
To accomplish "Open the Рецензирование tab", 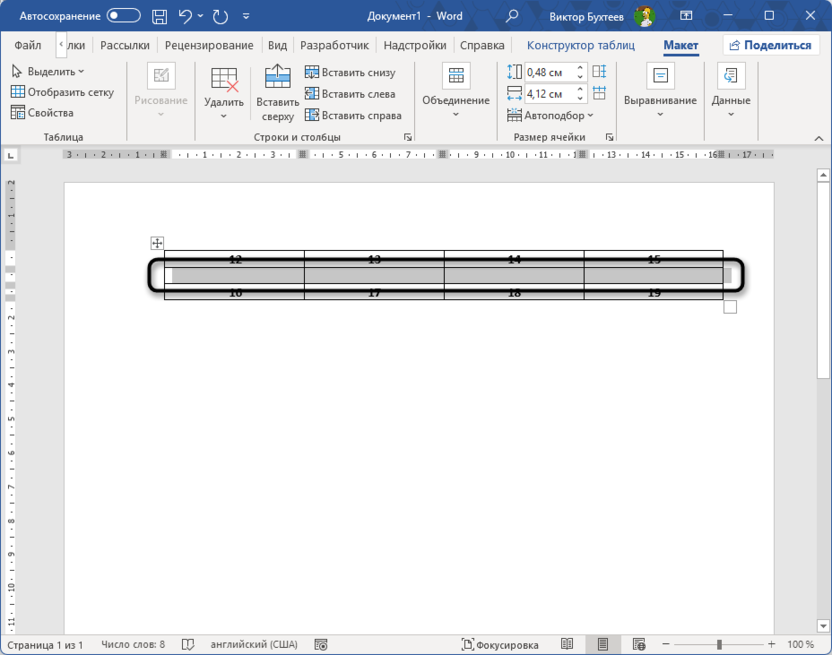I will coord(209,45).
